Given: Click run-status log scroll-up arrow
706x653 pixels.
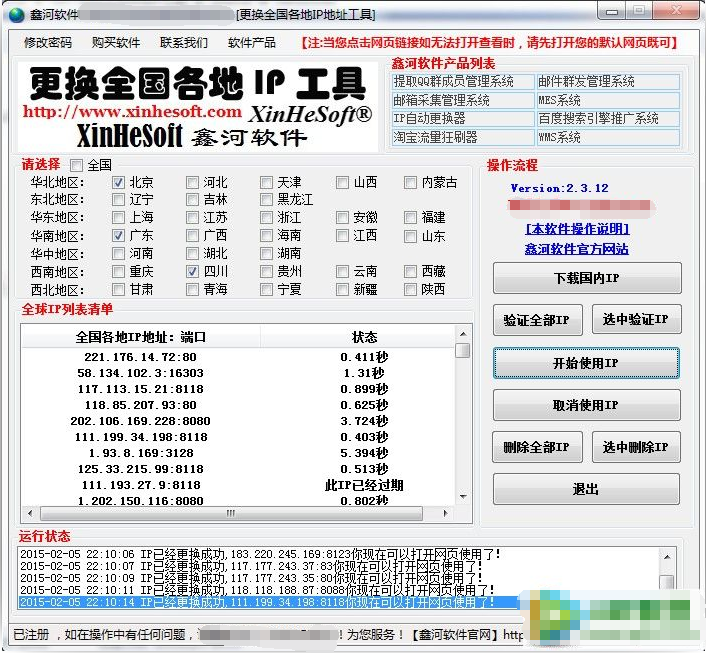Looking at the screenshot, I should (x=667, y=557).
